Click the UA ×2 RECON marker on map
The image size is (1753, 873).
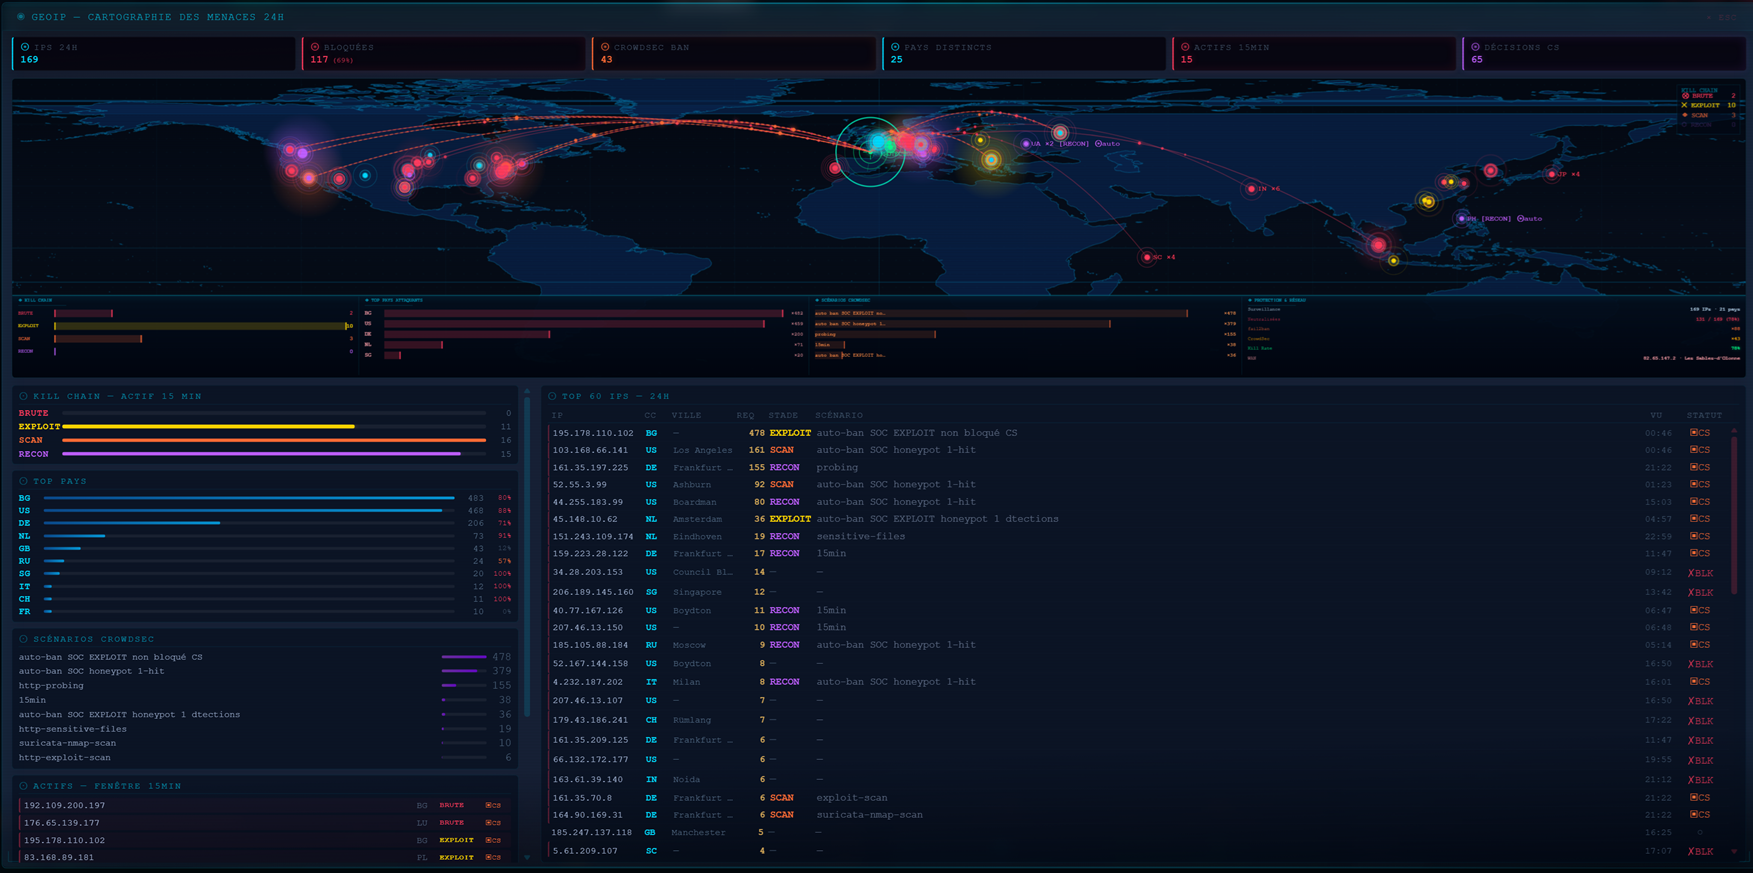(x=1026, y=144)
